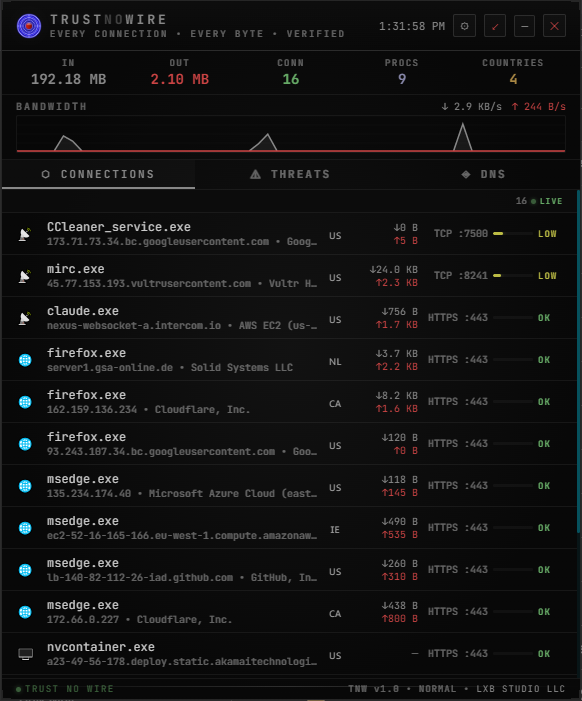The height and width of the screenshot is (701, 582).
Task: Click the PROCS 9 stat
Action: coord(402,72)
